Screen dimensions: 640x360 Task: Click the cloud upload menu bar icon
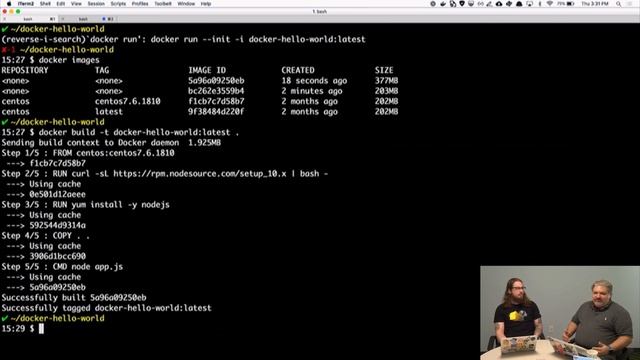pyautogui.click(x=499, y=4)
